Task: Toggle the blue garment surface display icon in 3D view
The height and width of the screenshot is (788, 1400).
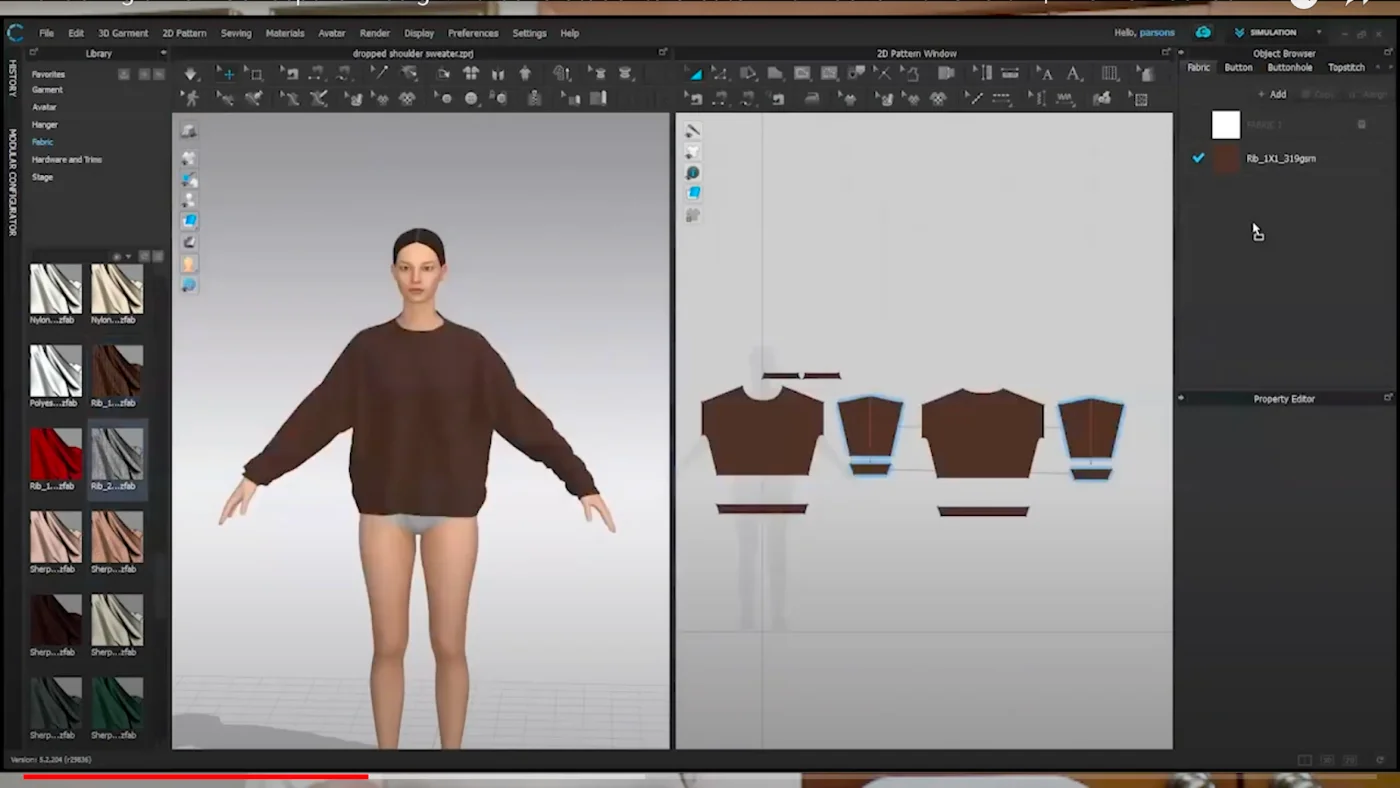Action: pyautogui.click(x=189, y=221)
